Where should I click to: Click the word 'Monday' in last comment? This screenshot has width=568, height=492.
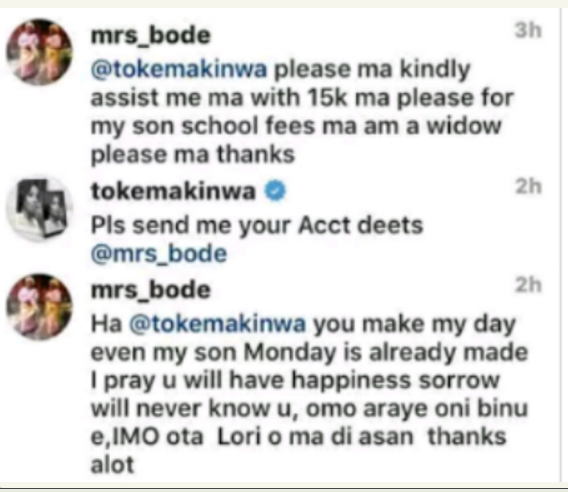tap(289, 353)
